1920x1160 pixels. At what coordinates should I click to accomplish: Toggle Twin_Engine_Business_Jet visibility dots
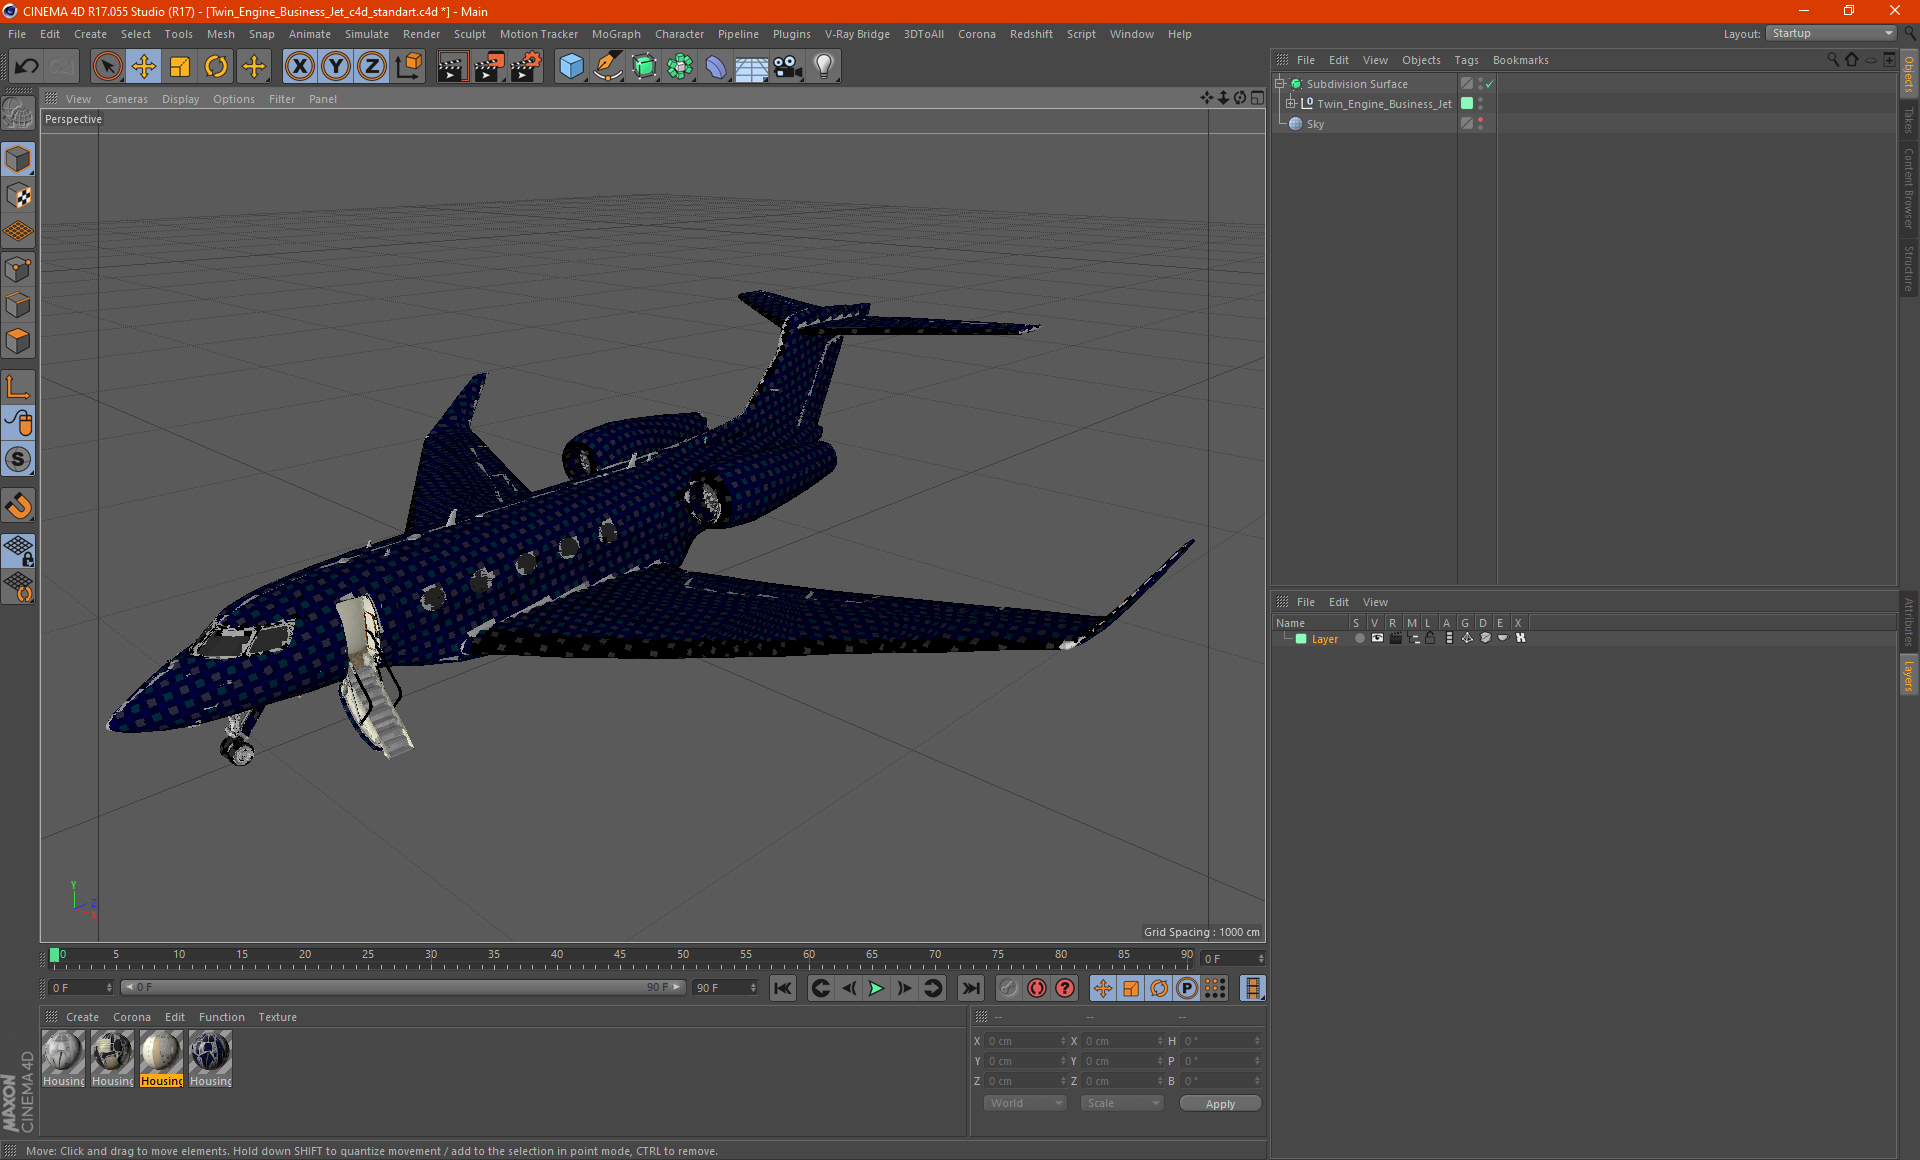tap(1480, 104)
